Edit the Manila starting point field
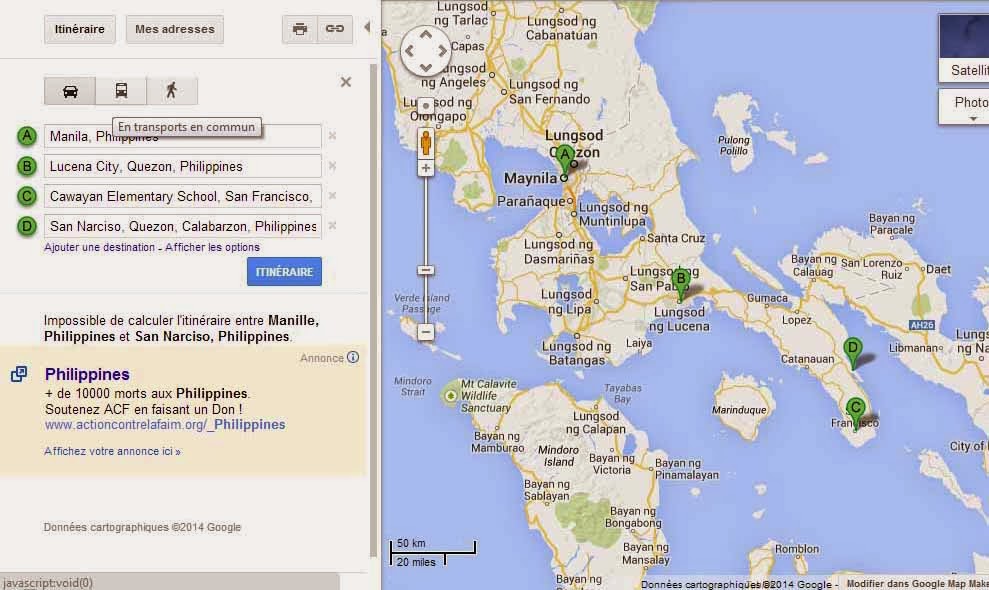 pyautogui.click(x=183, y=136)
